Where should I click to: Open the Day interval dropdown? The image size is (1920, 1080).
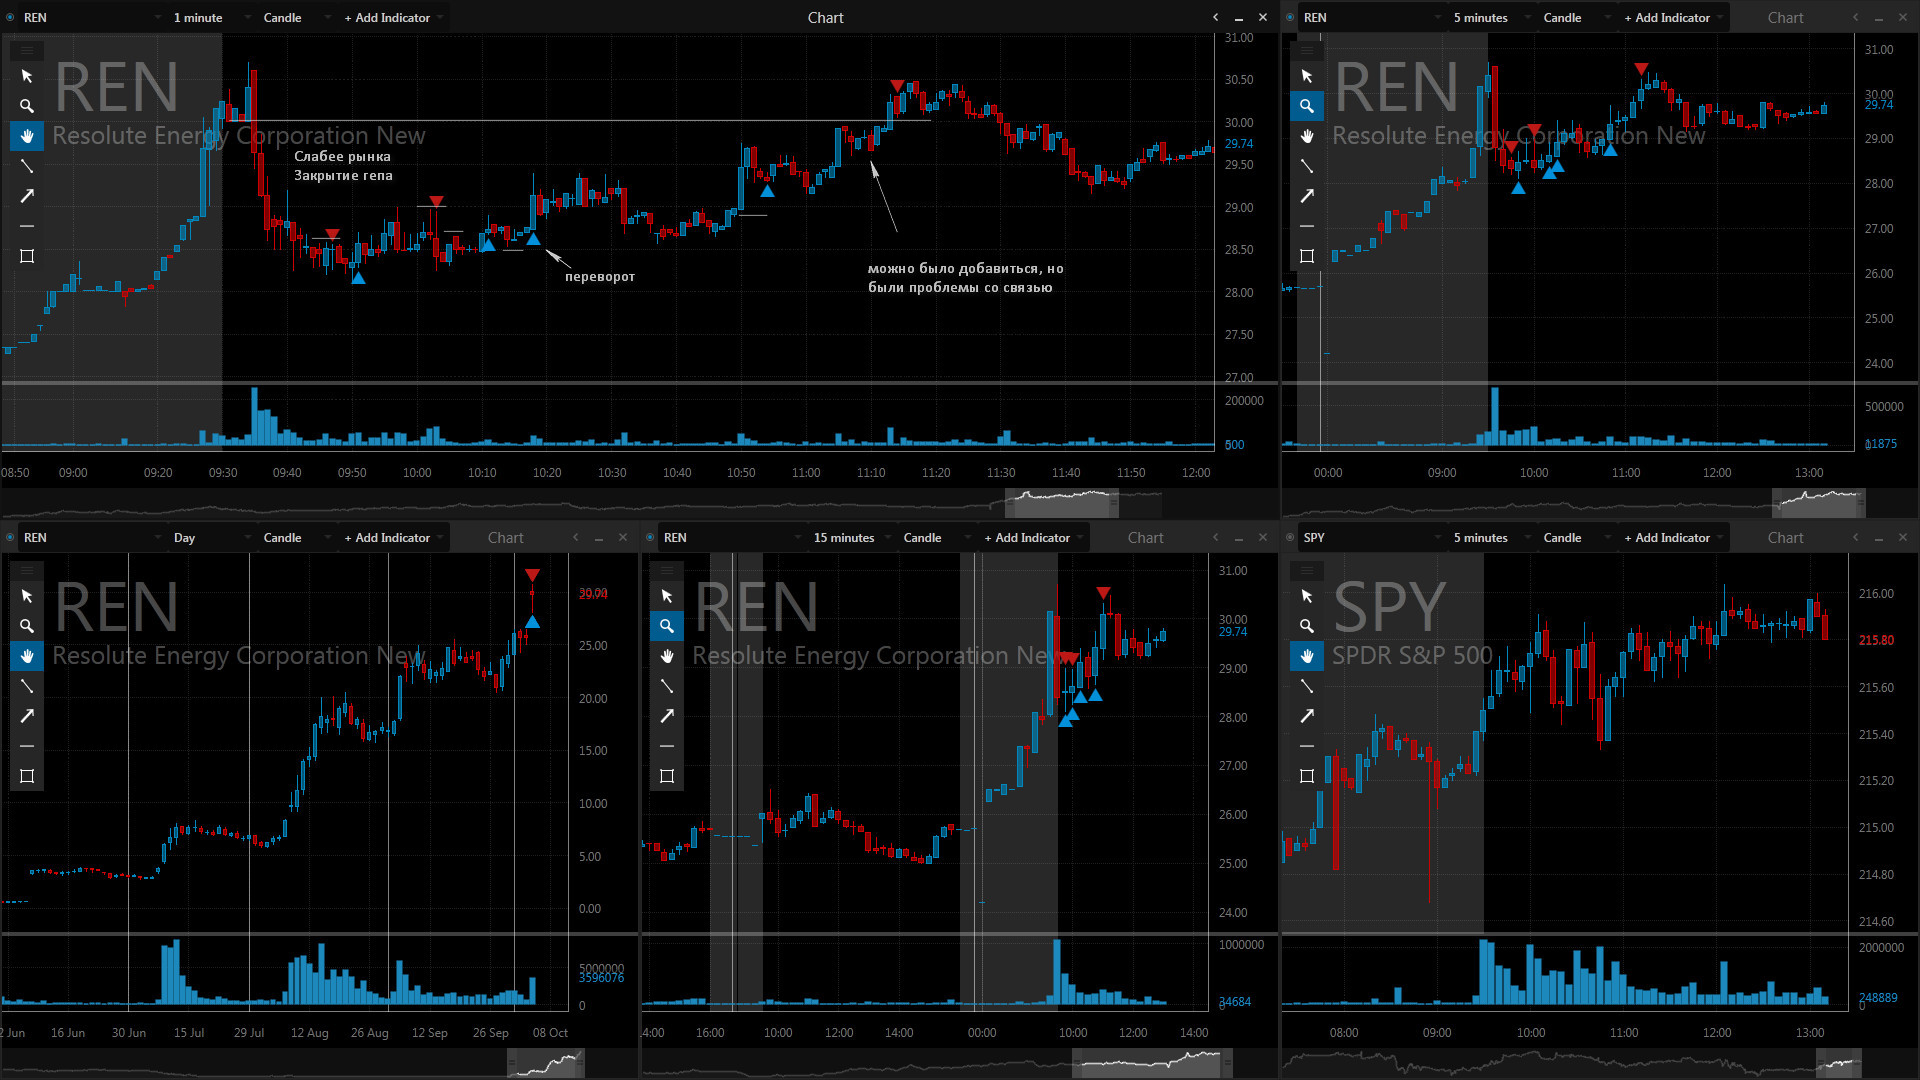click(211, 538)
